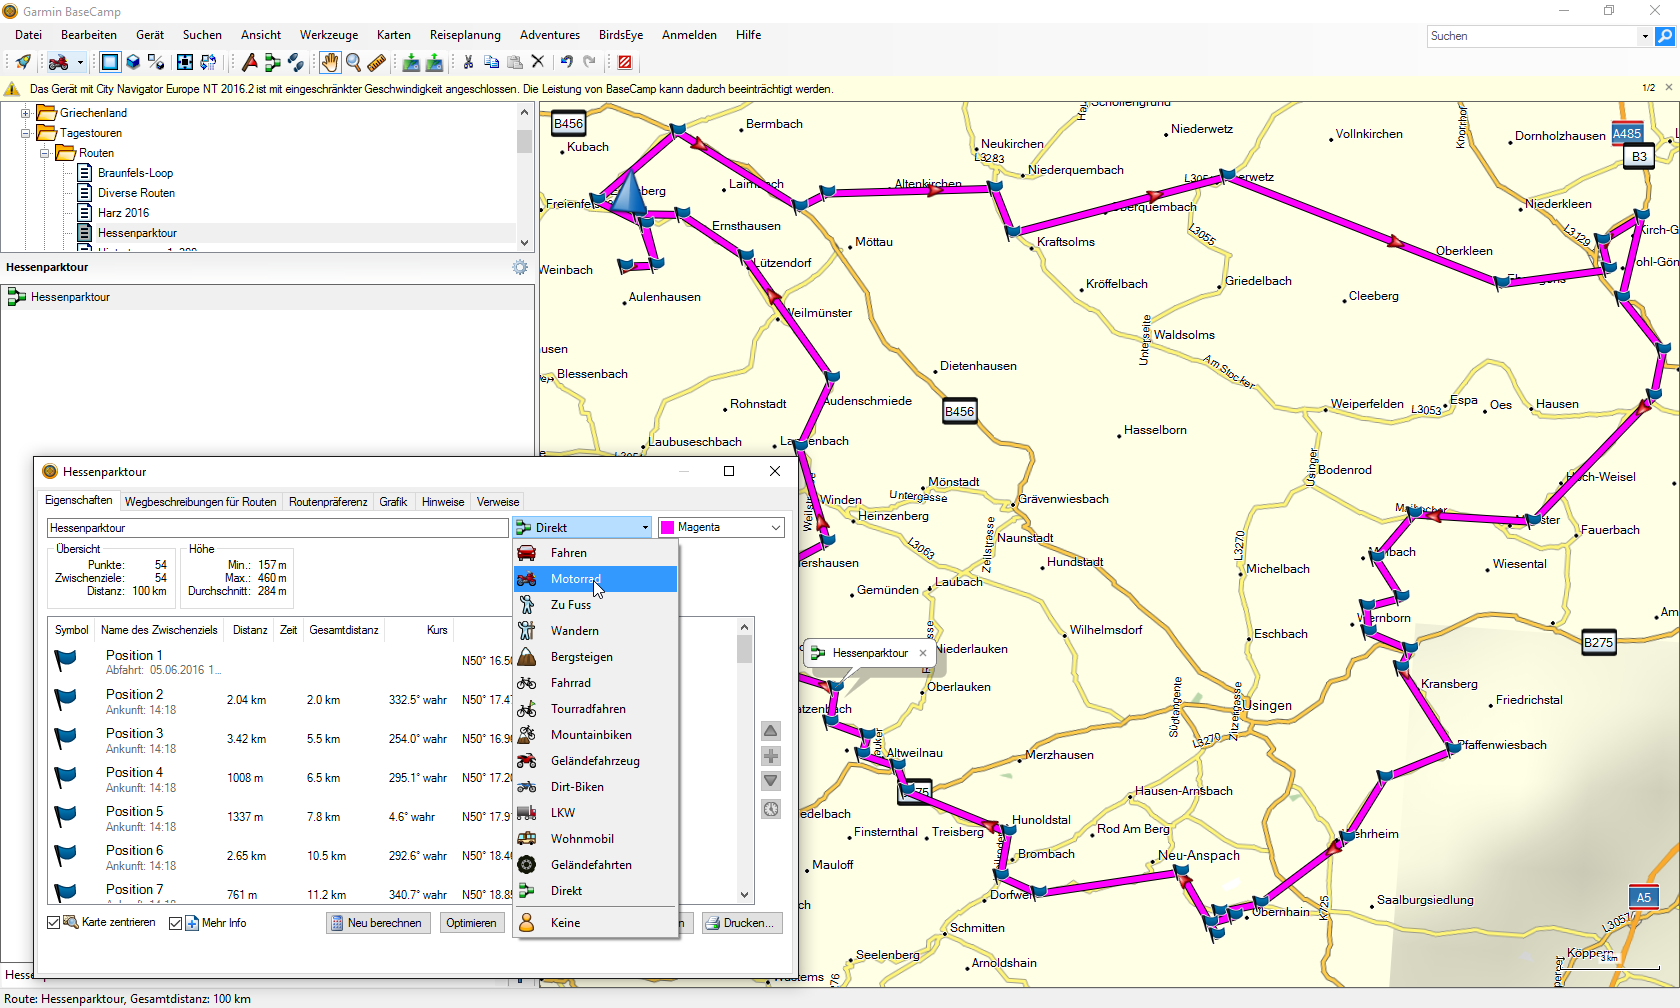Uncheck Karte zentrieren checkbox
1680x1008 pixels.
54,923
